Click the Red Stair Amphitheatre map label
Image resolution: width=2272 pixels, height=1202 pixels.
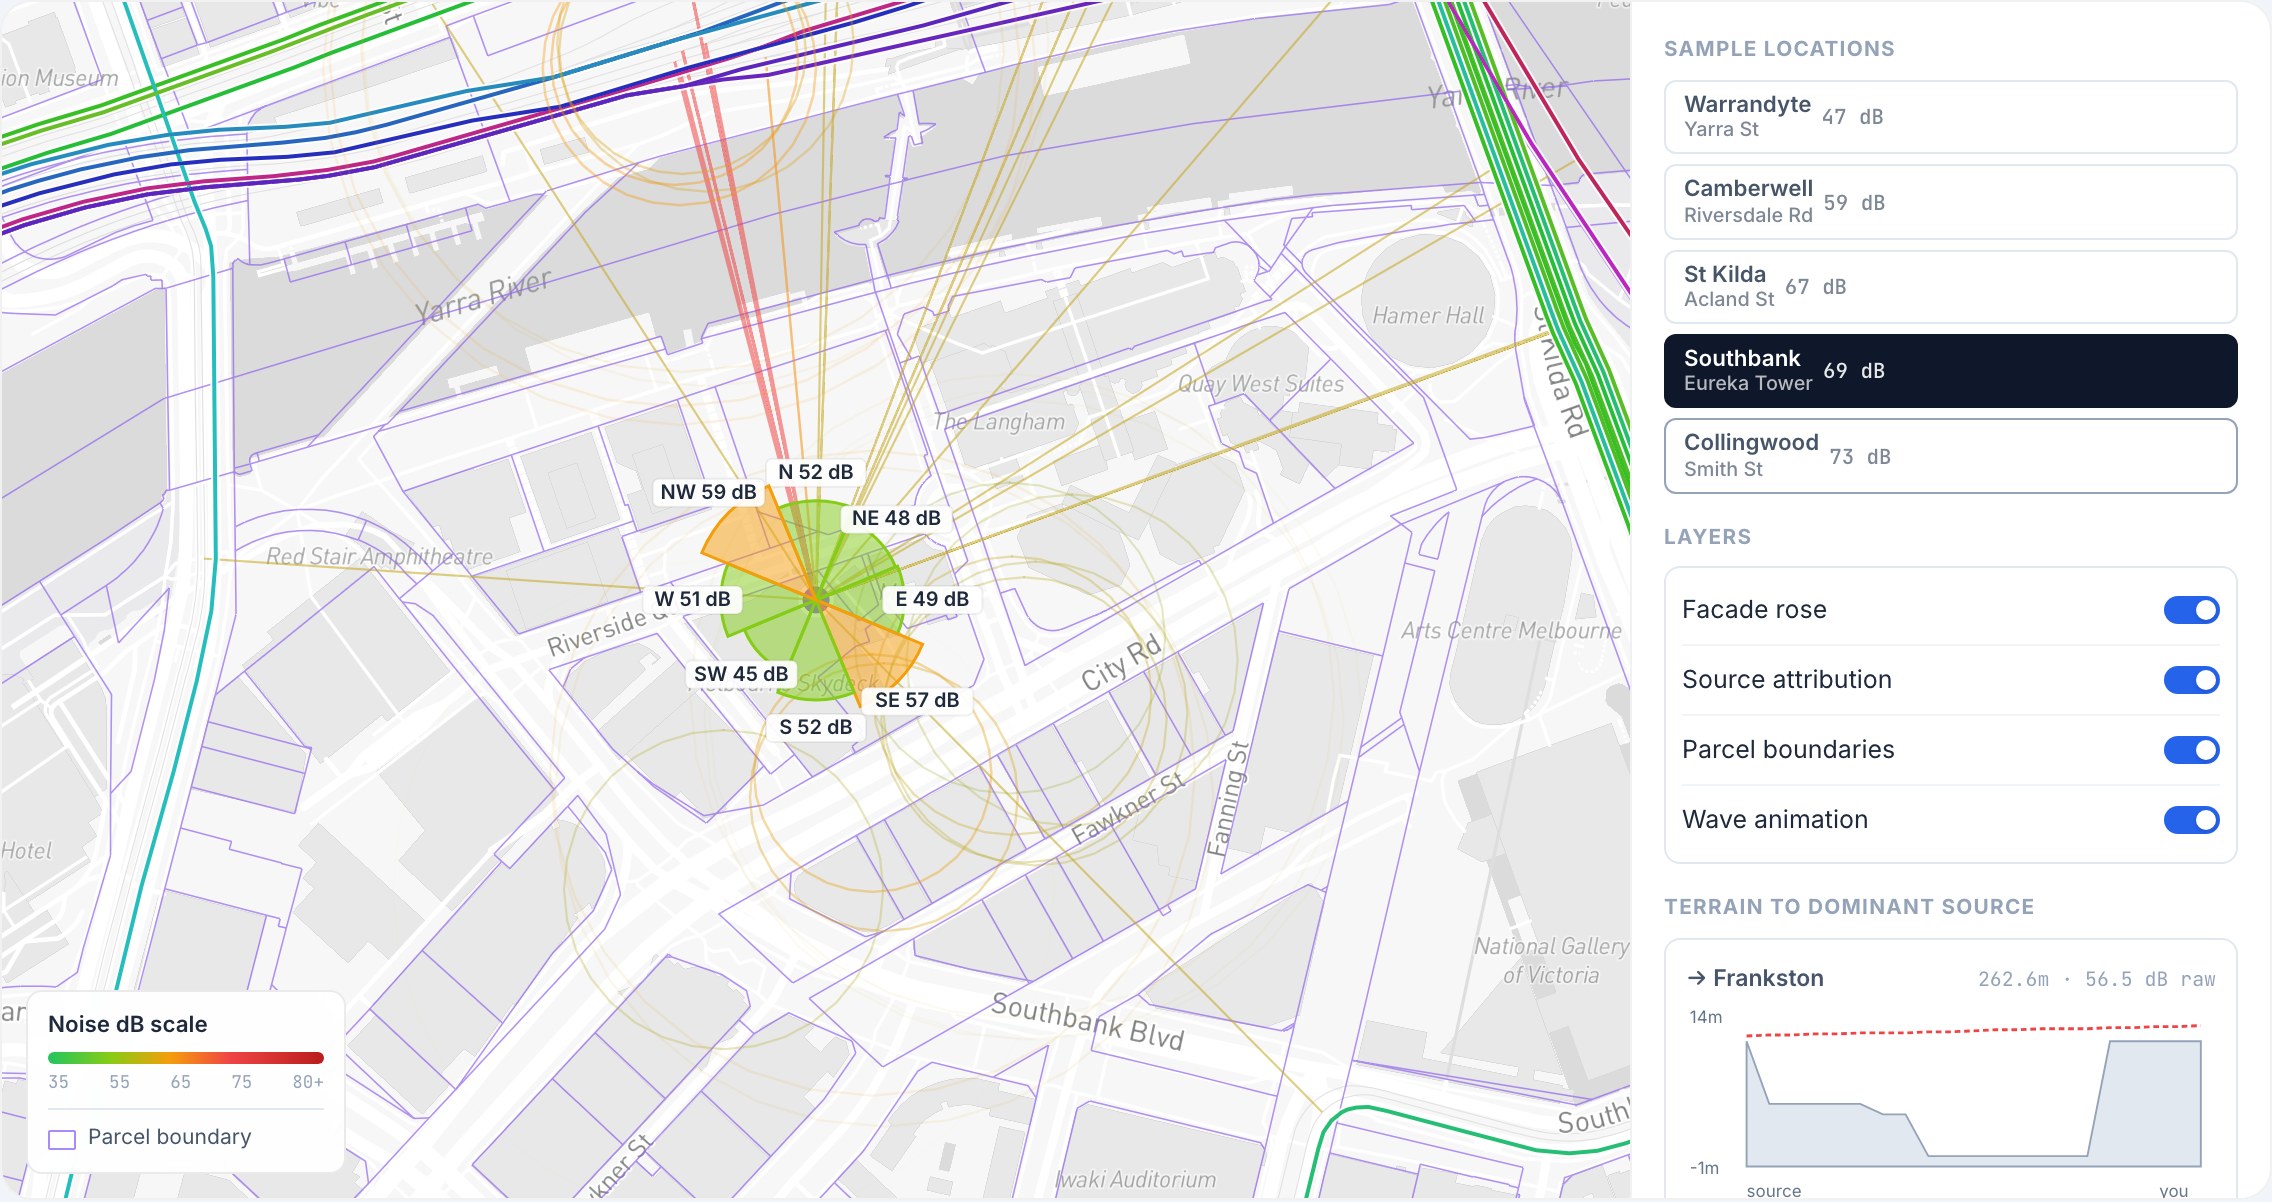click(x=379, y=556)
